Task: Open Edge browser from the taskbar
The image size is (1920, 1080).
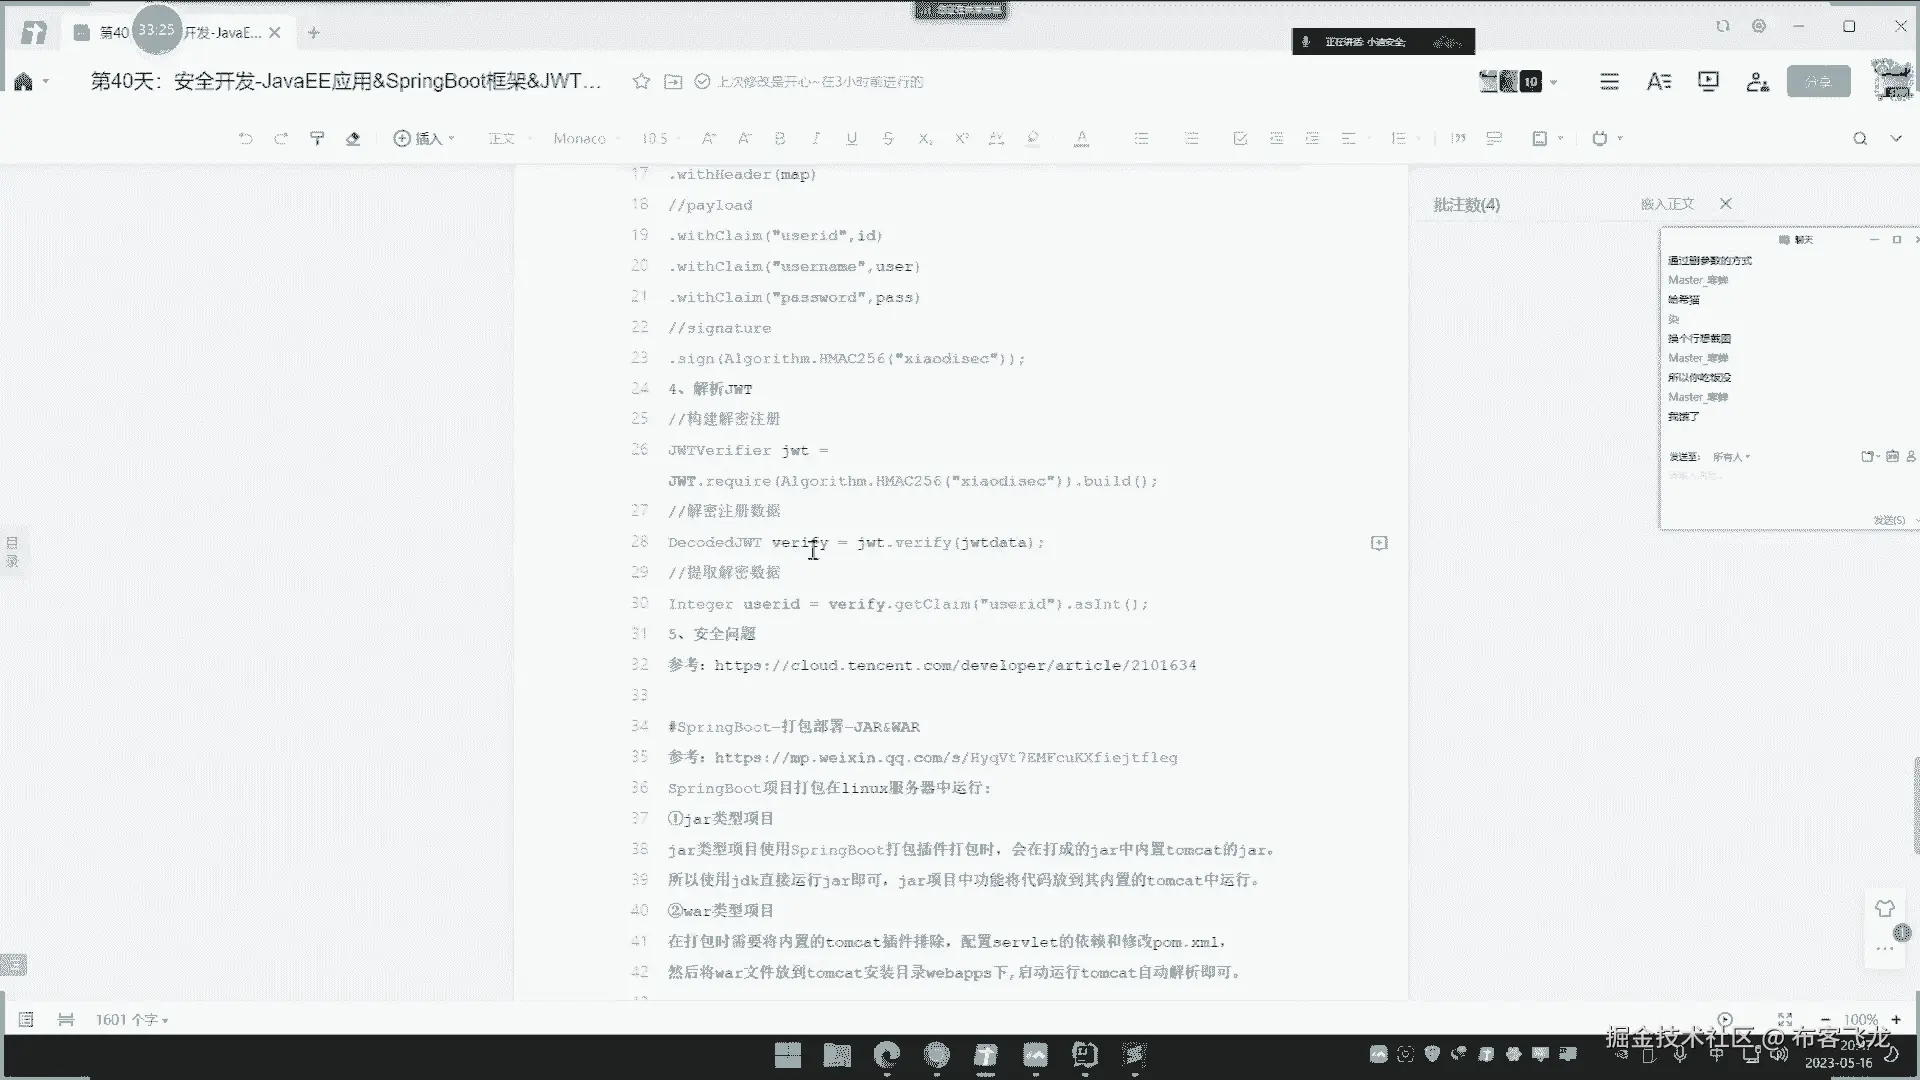Action: pyautogui.click(x=886, y=1055)
